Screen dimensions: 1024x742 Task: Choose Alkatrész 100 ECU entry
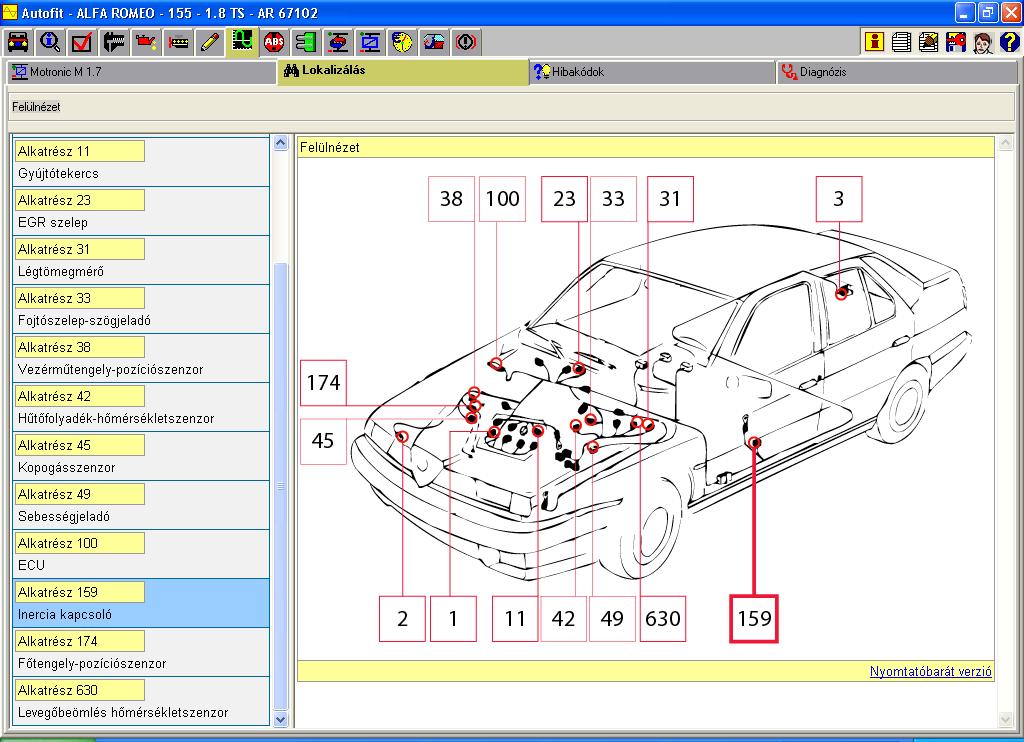pyautogui.click(x=141, y=554)
